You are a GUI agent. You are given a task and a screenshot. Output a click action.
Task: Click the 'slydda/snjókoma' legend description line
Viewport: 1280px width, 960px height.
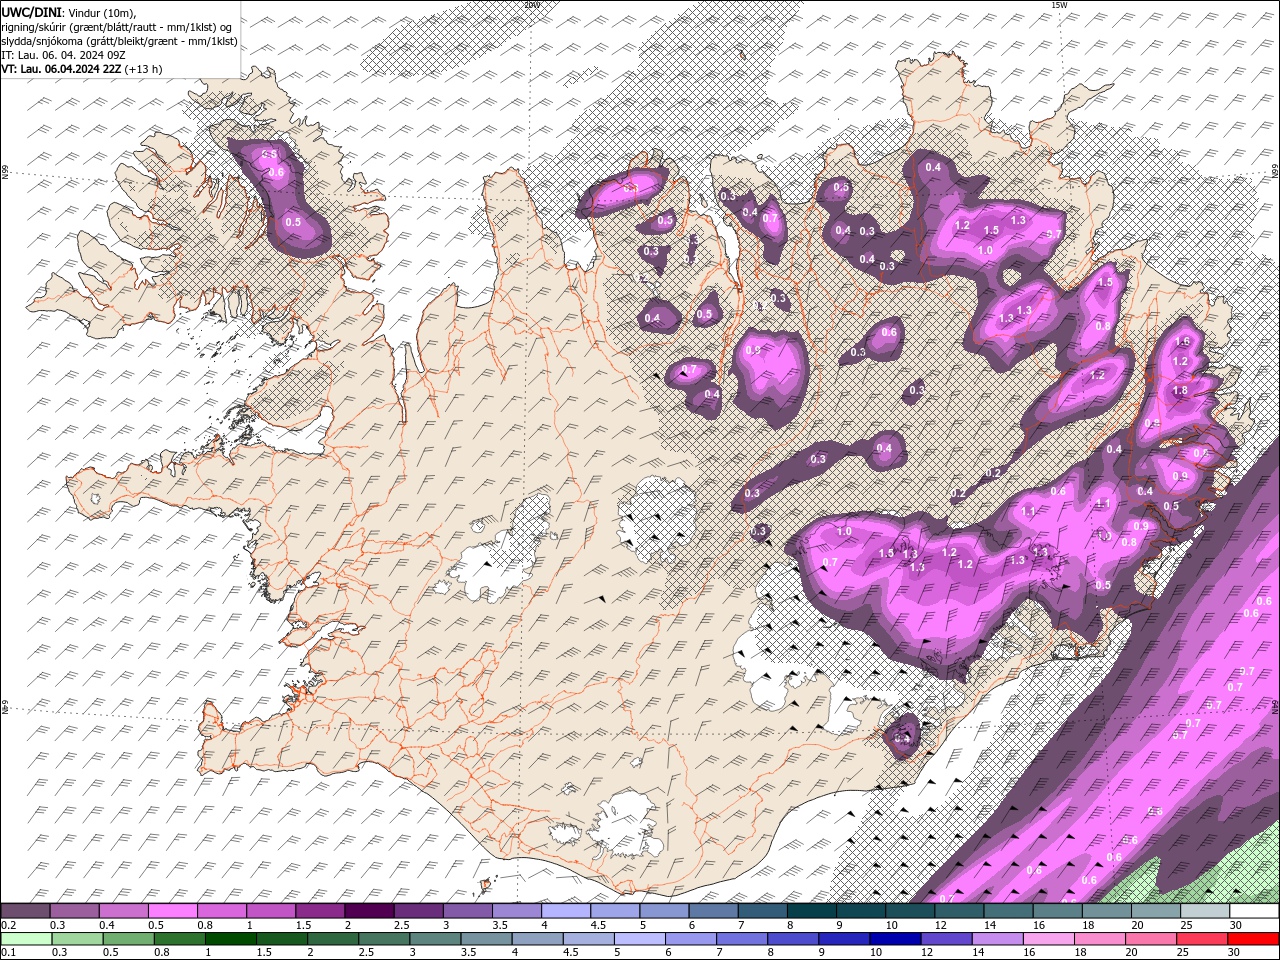[120, 41]
